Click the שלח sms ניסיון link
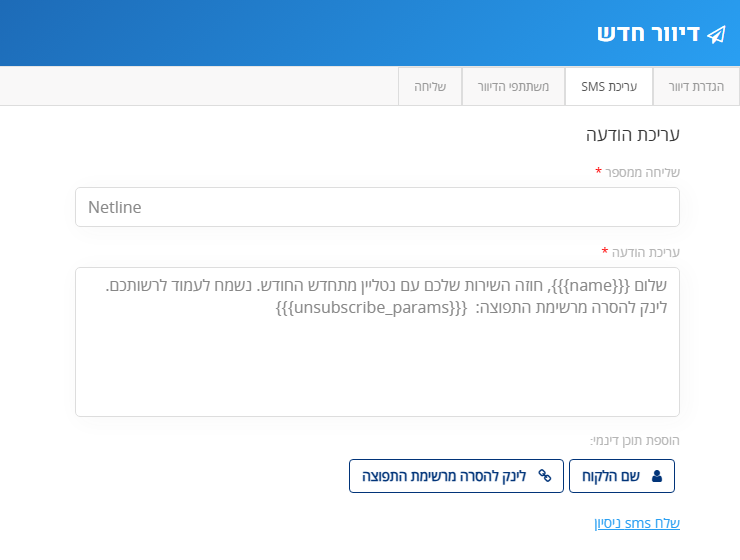Viewport: 740px width, 560px height. click(637, 523)
